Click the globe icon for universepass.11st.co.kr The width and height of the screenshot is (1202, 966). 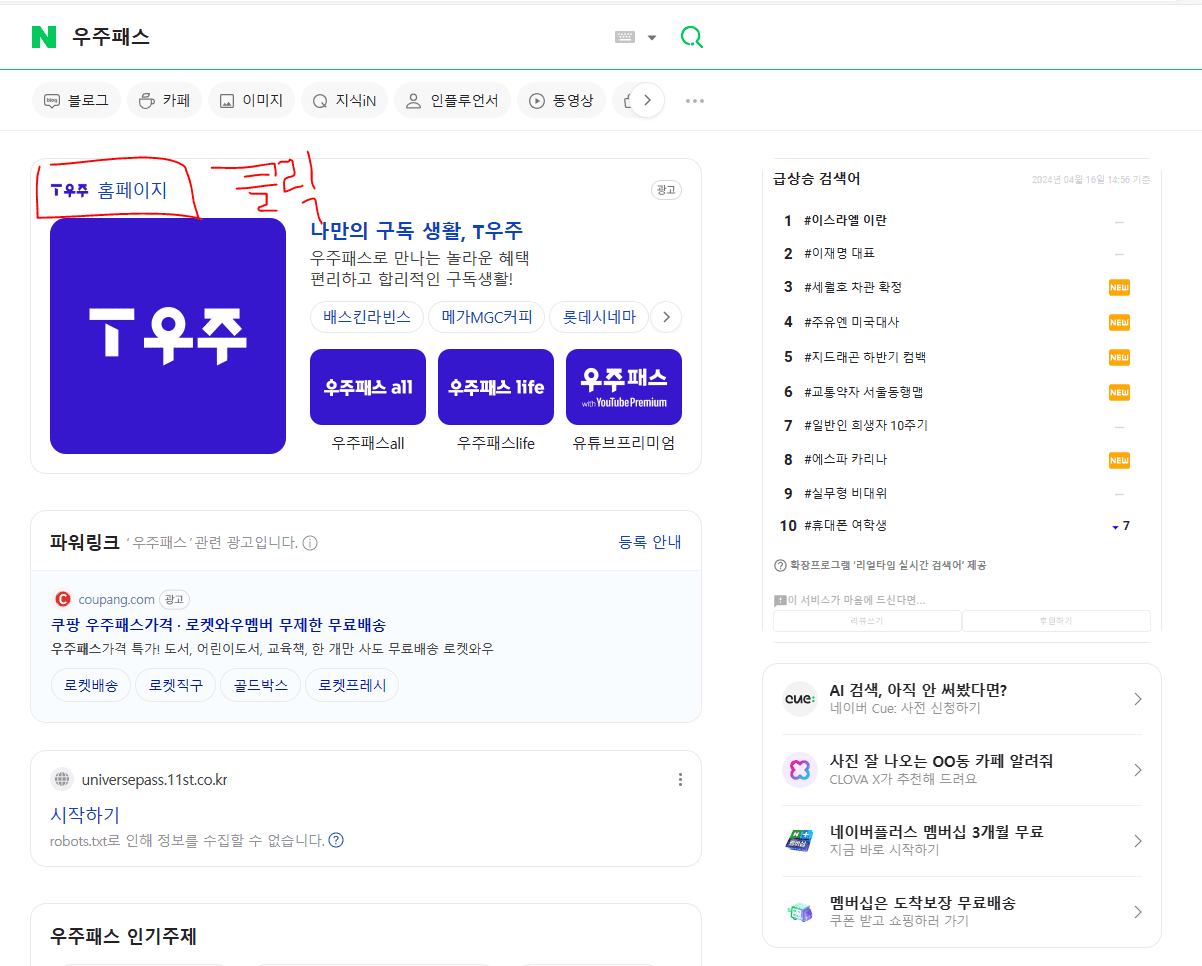[62, 779]
